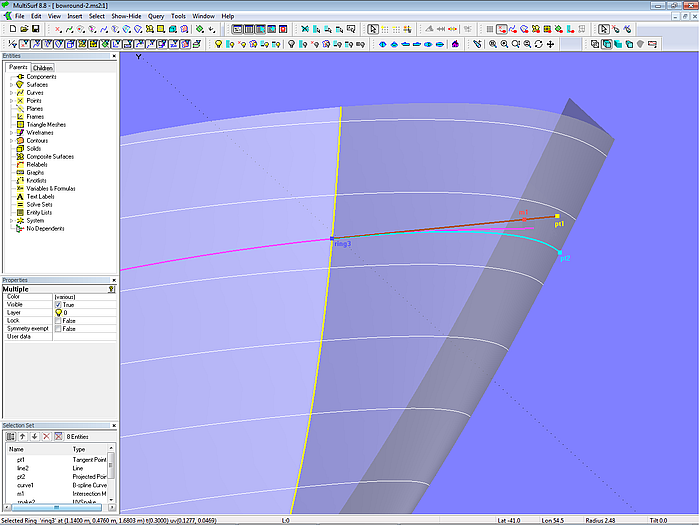Move selection up in Selection Set
The width and height of the screenshot is (700, 525).
click(22, 436)
